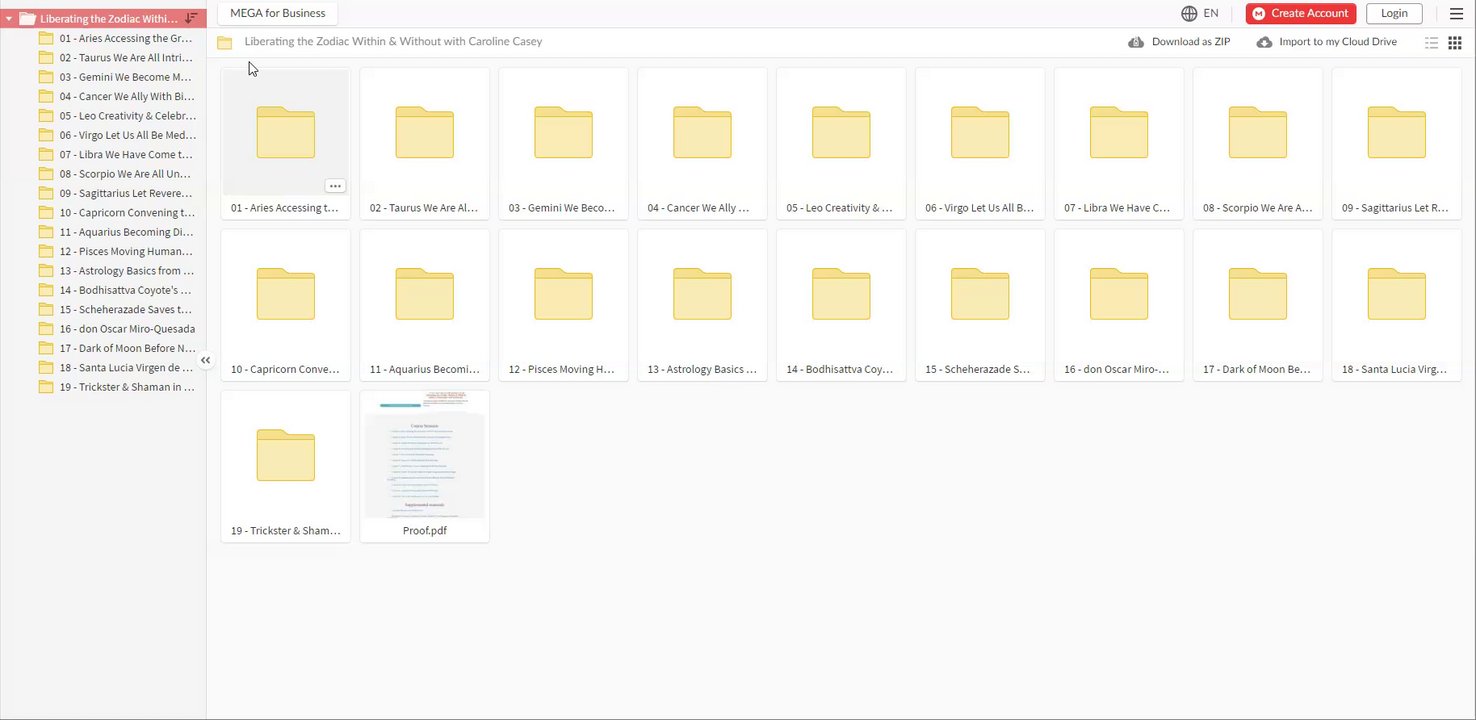Image resolution: width=1476 pixels, height=720 pixels.
Task: Click the Create Account button
Action: tap(1301, 13)
